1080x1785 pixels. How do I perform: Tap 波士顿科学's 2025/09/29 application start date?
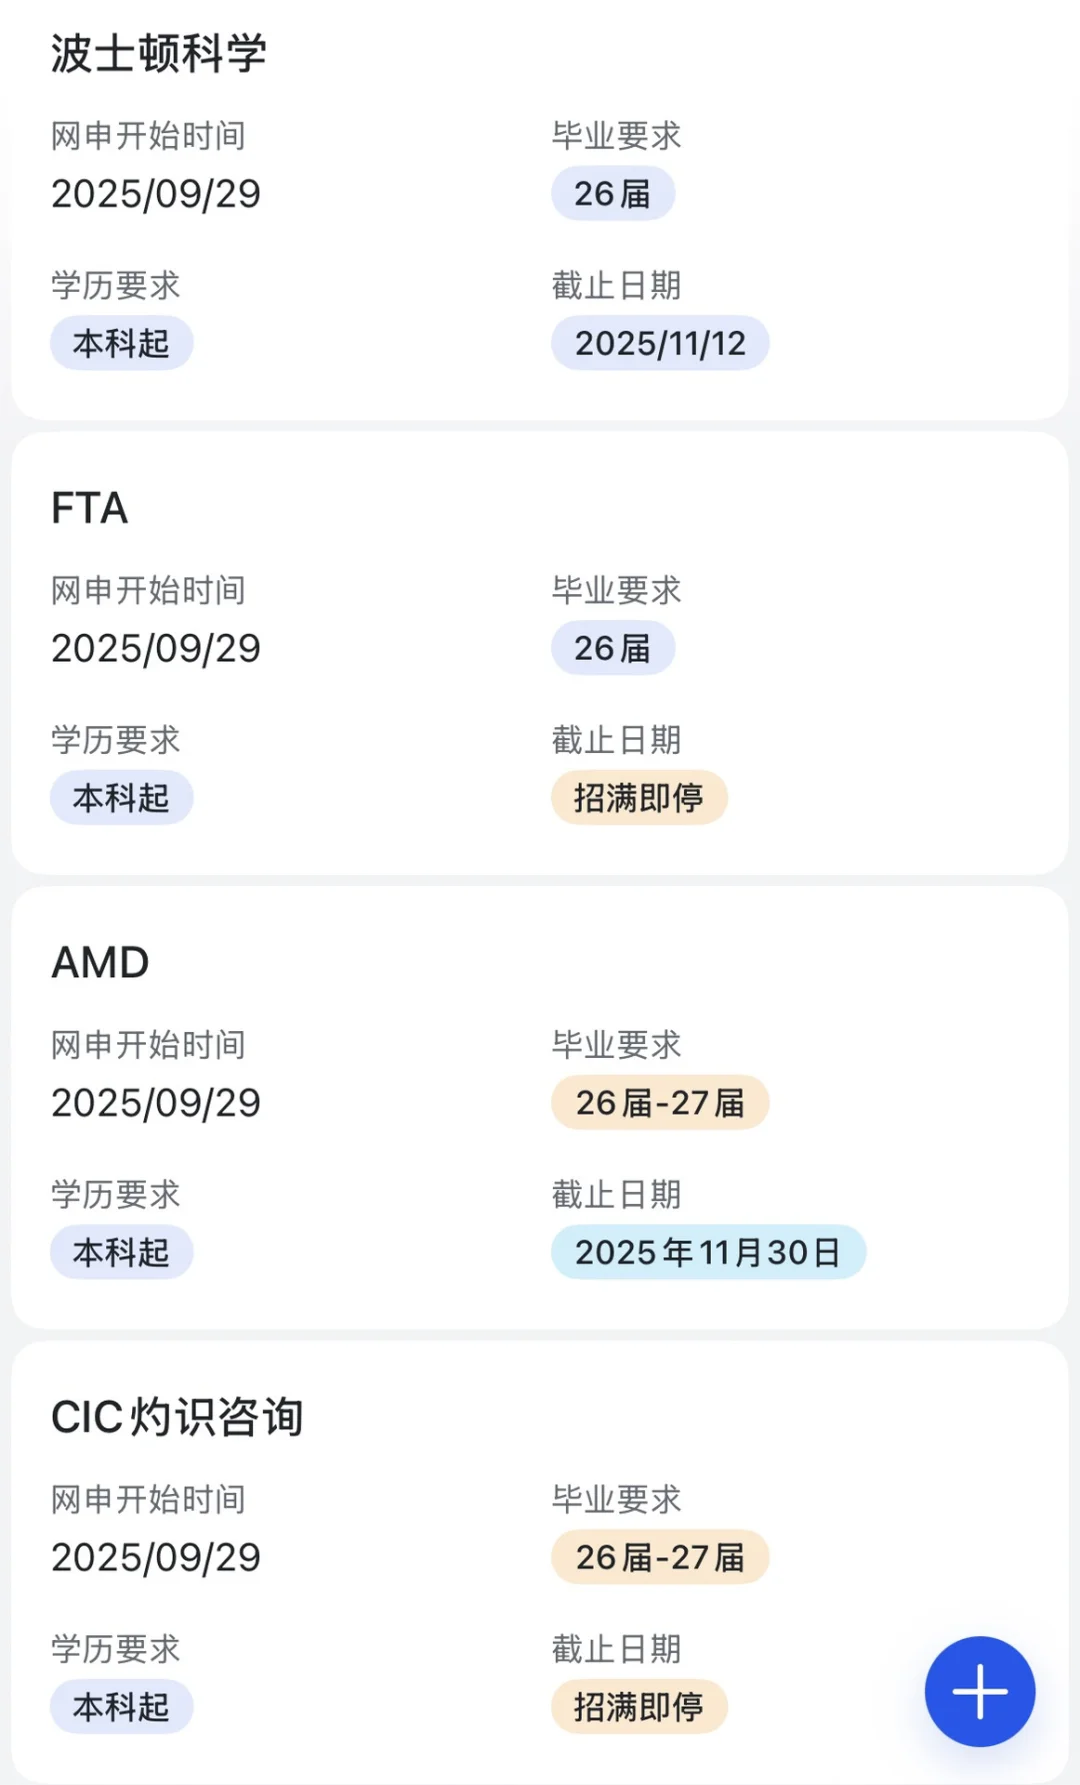pyautogui.click(x=156, y=193)
